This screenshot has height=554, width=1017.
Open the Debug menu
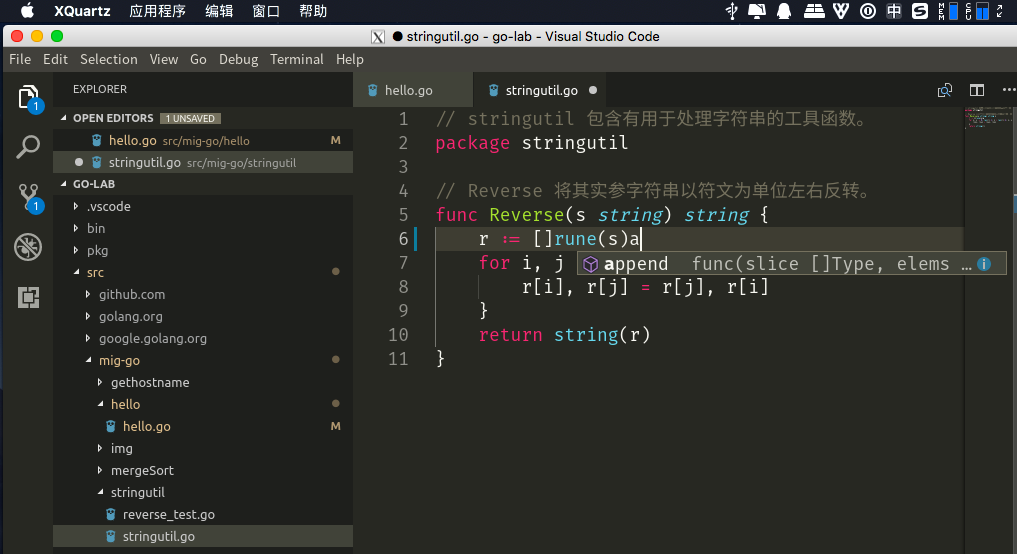[x=238, y=59]
